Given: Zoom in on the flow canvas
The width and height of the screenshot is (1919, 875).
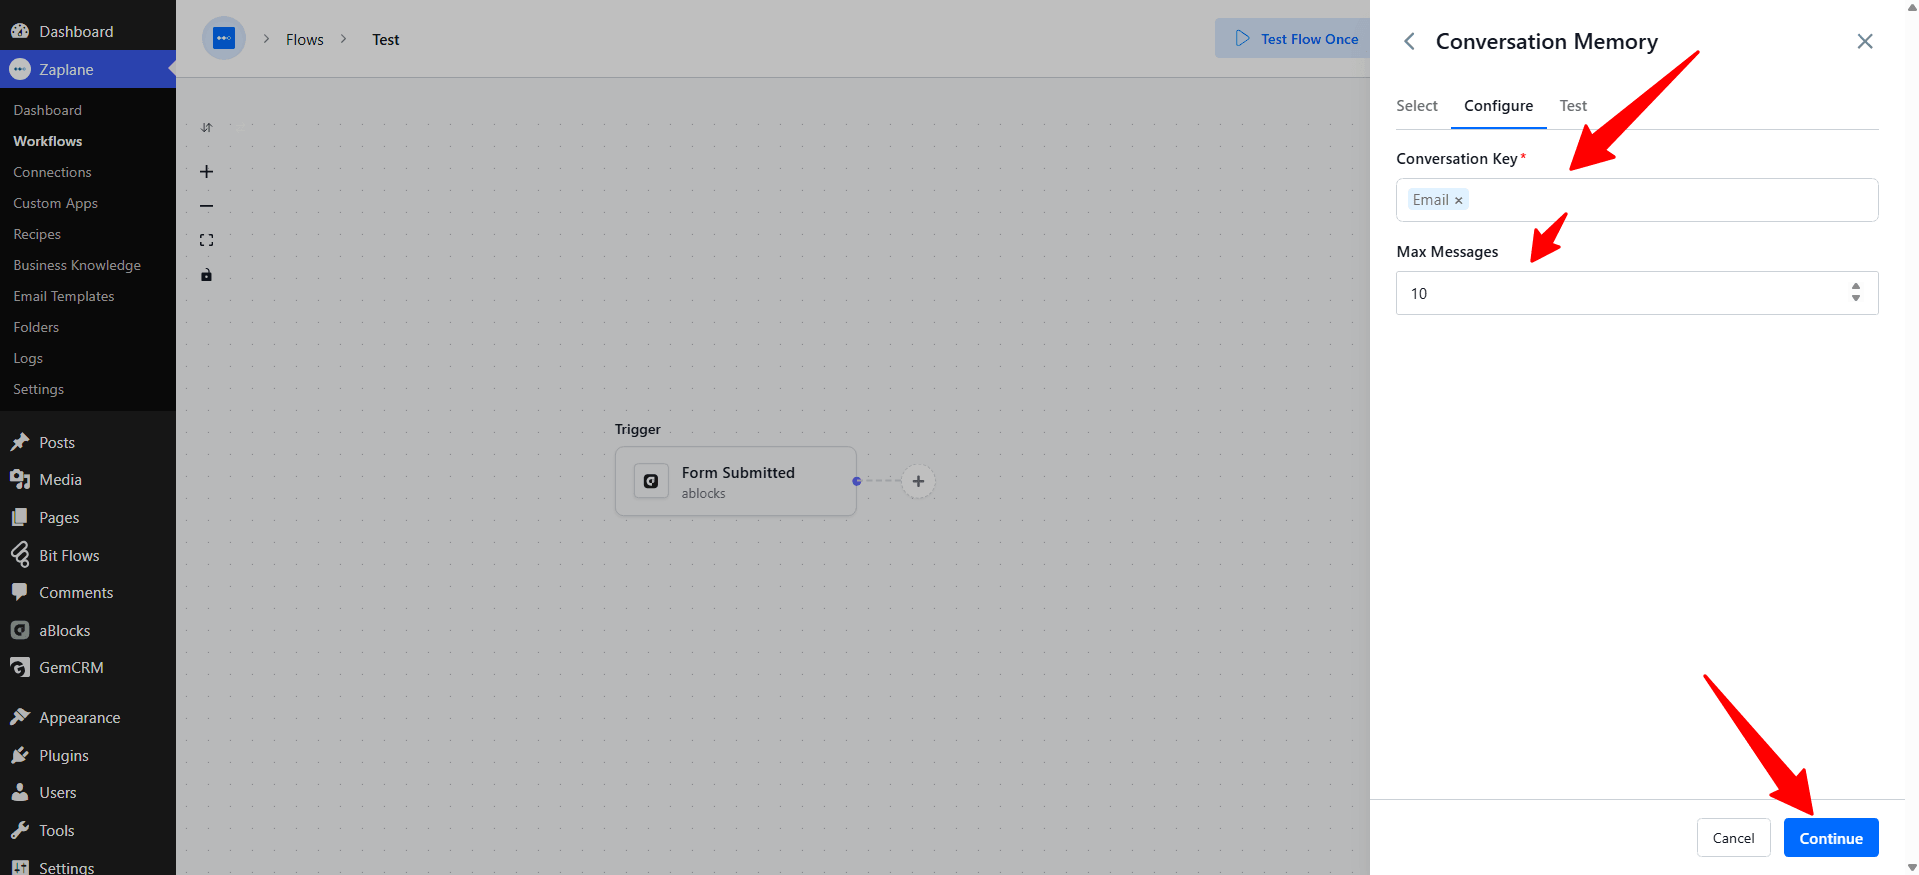Looking at the screenshot, I should coord(206,172).
